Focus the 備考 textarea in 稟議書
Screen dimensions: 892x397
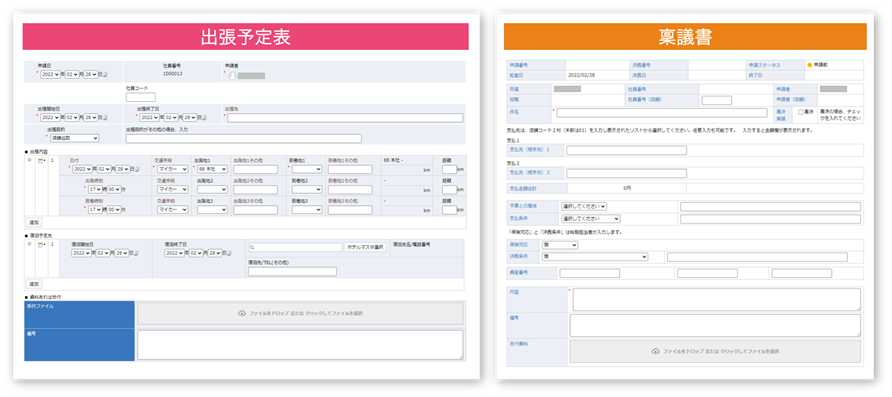coord(715,325)
